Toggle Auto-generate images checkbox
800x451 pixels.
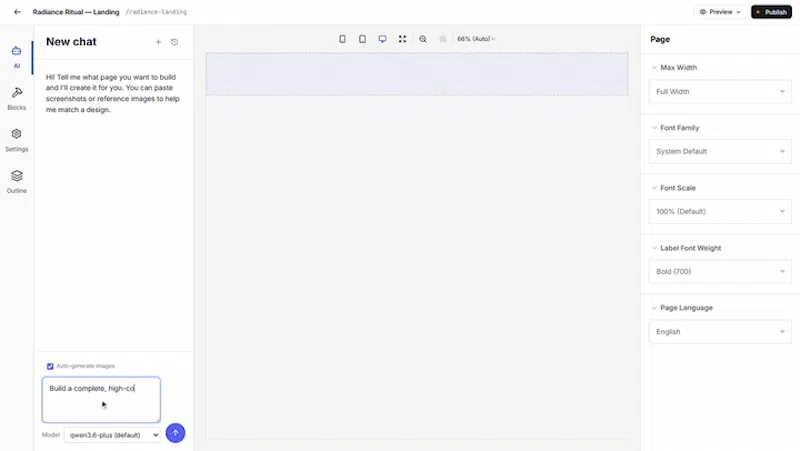coord(50,366)
